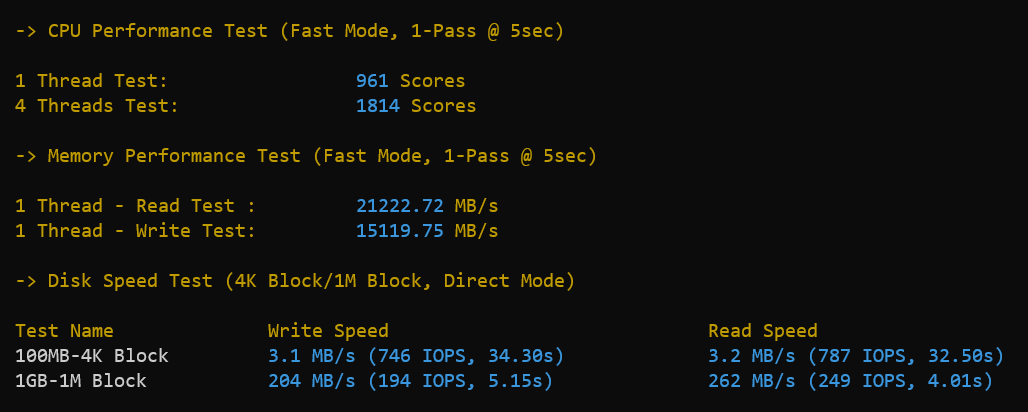1028x412 pixels.
Task: Select the 15119.75 MB/s write value
Action: click(427, 231)
